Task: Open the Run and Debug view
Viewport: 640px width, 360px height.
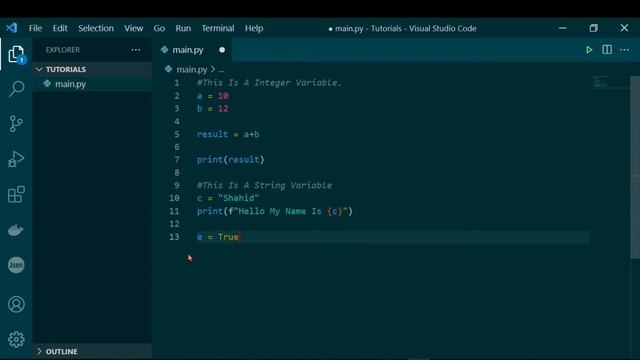Action: click(16, 159)
